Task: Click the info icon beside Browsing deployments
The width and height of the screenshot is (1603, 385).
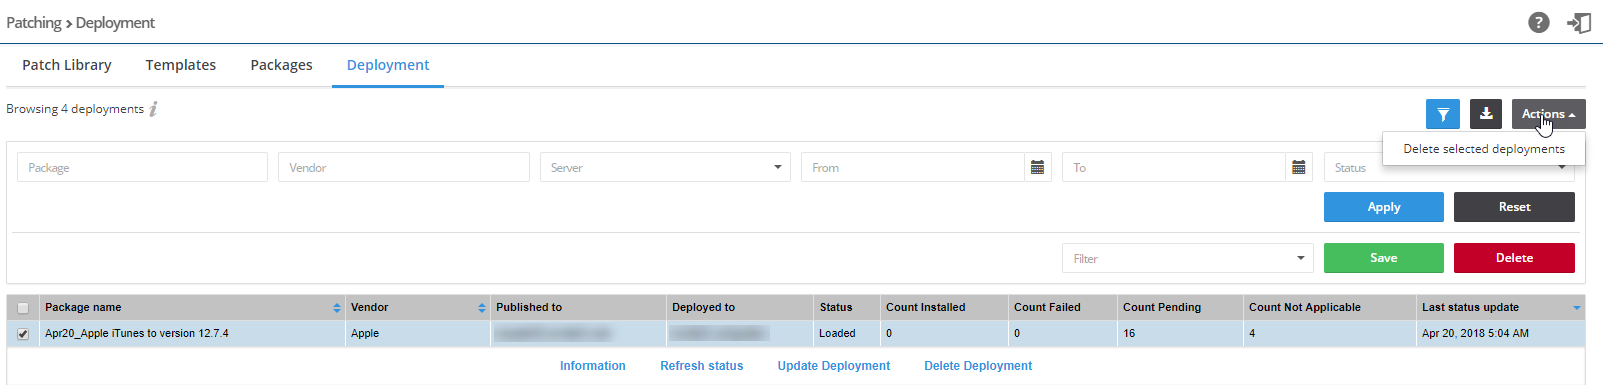Action: (153, 109)
